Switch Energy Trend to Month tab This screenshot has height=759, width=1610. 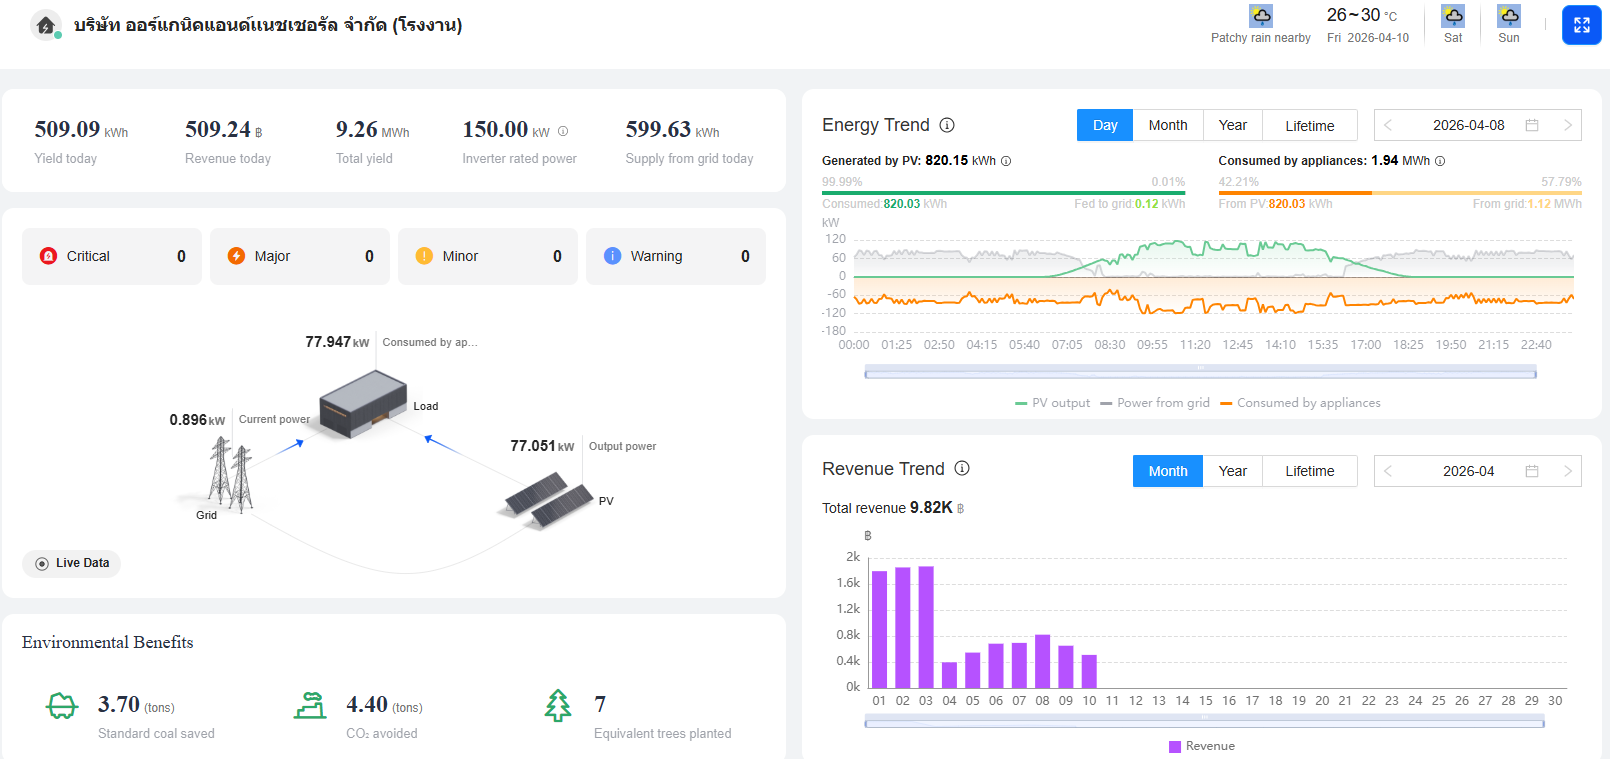pyautogui.click(x=1167, y=125)
